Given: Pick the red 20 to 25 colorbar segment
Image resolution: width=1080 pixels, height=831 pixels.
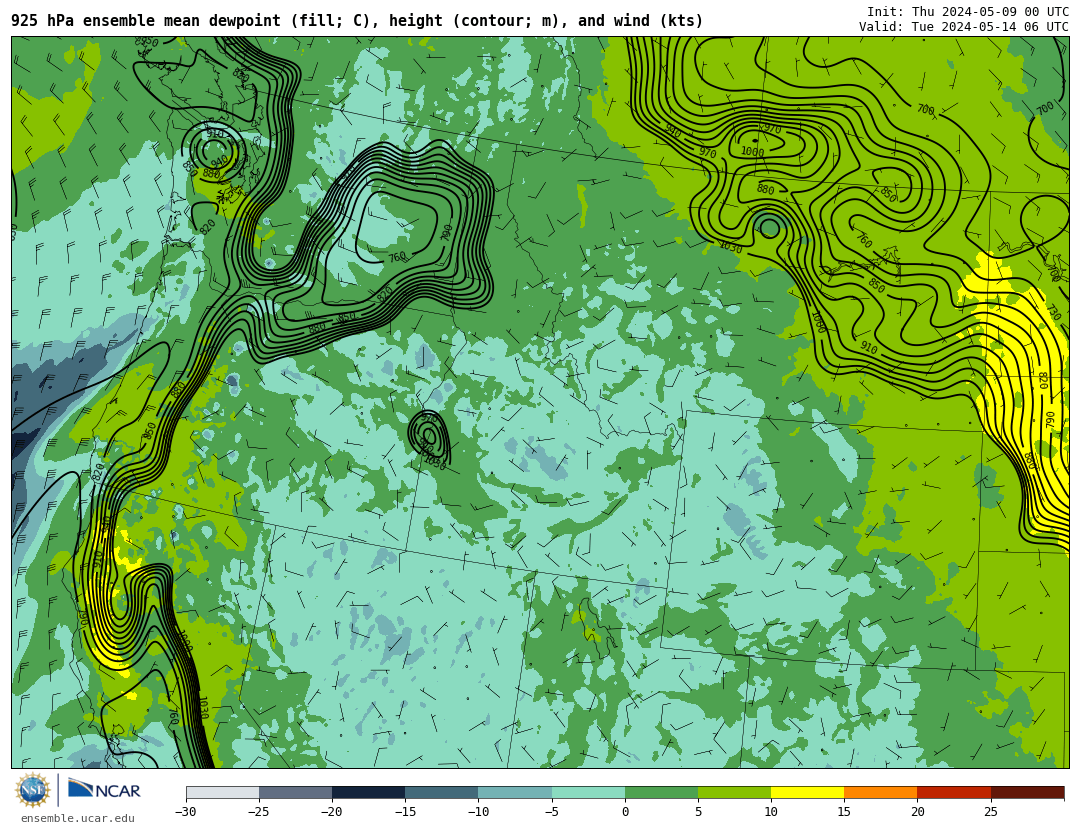Looking at the screenshot, I should click(954, 793).
